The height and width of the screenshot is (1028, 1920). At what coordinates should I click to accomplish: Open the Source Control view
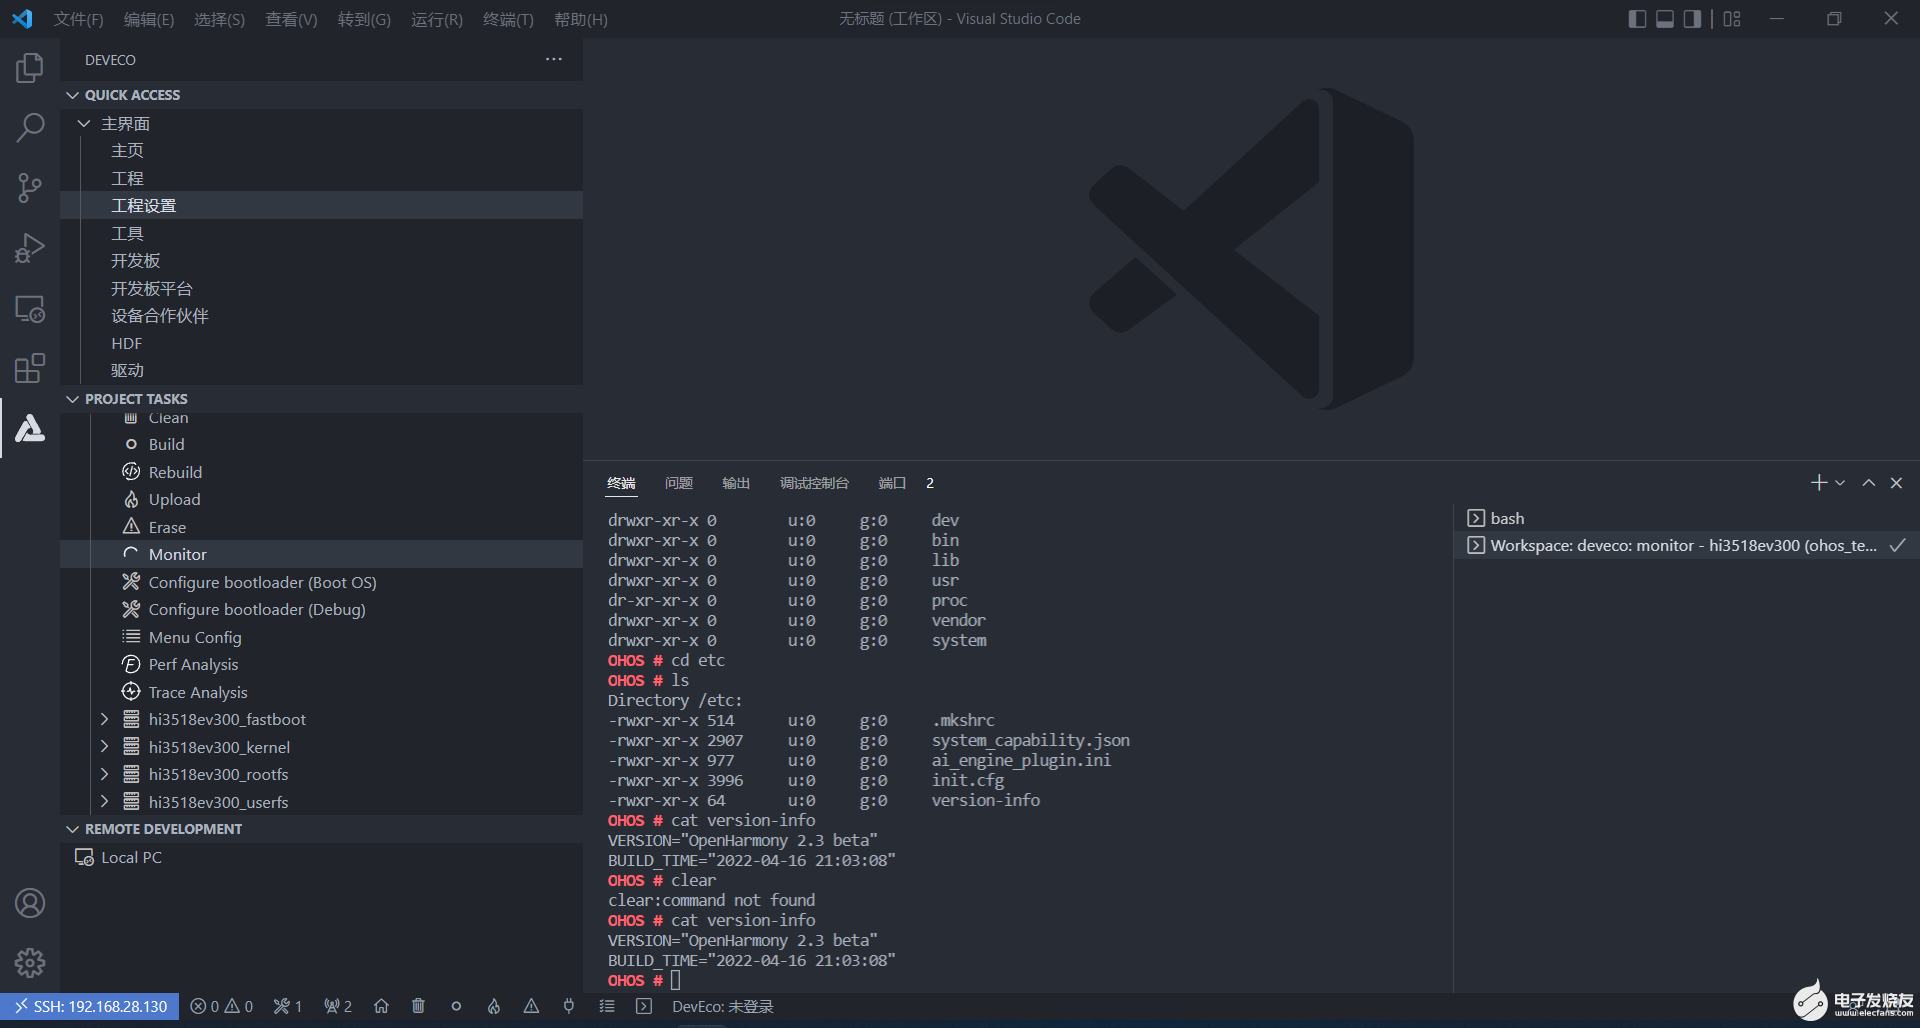tap(30, 188)
